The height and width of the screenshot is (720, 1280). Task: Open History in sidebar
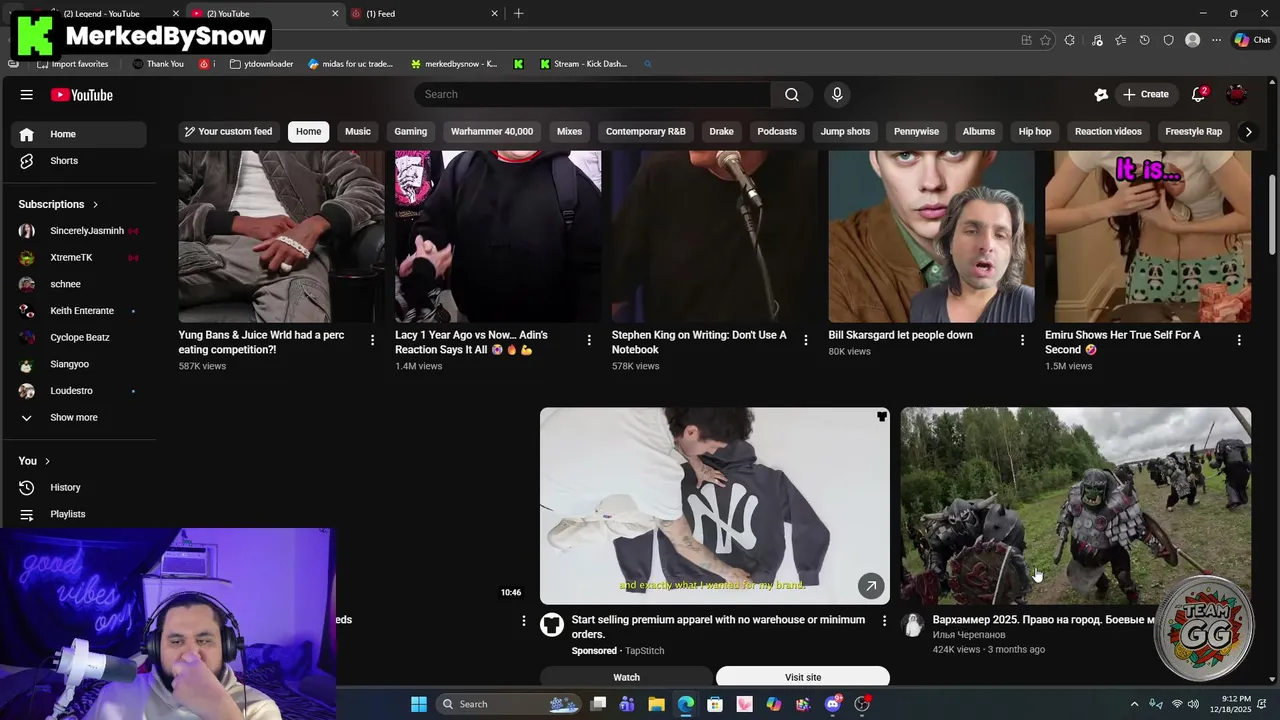(x=66, y=487)
